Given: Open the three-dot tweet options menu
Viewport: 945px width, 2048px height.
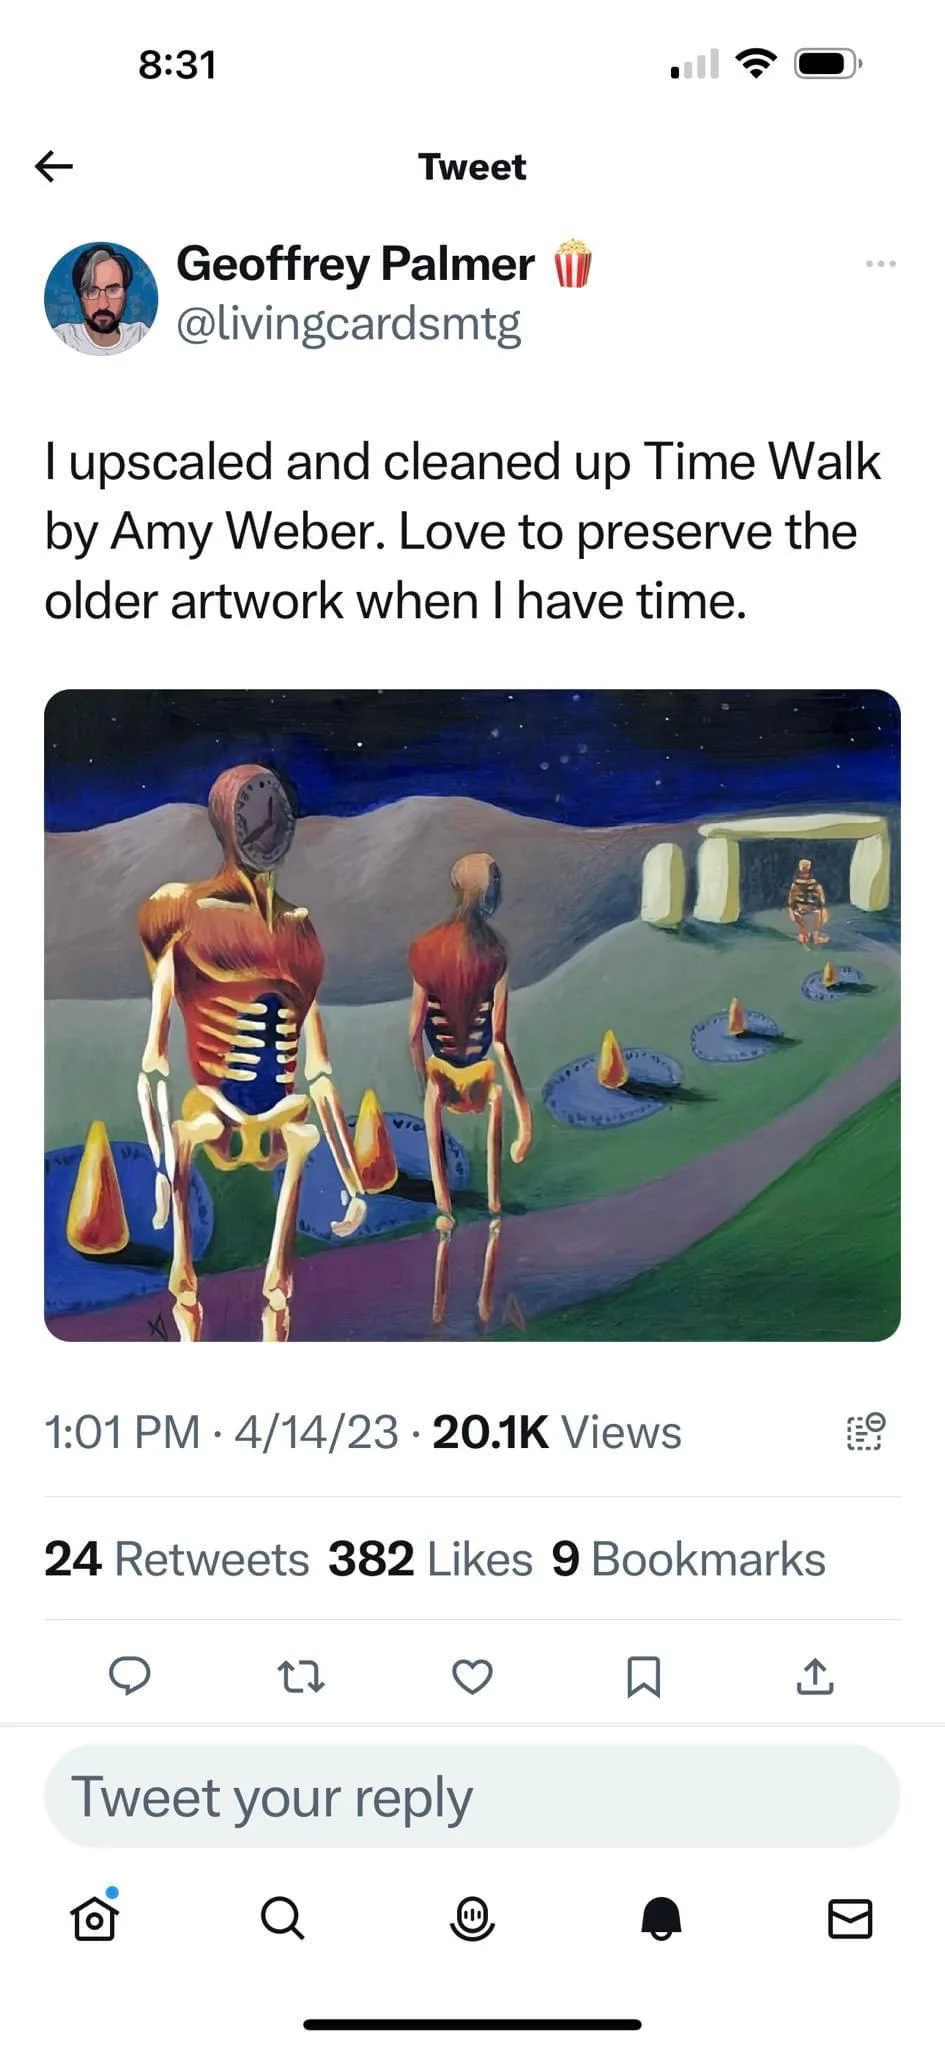Looking at the screenshot, I should point(881,264).
